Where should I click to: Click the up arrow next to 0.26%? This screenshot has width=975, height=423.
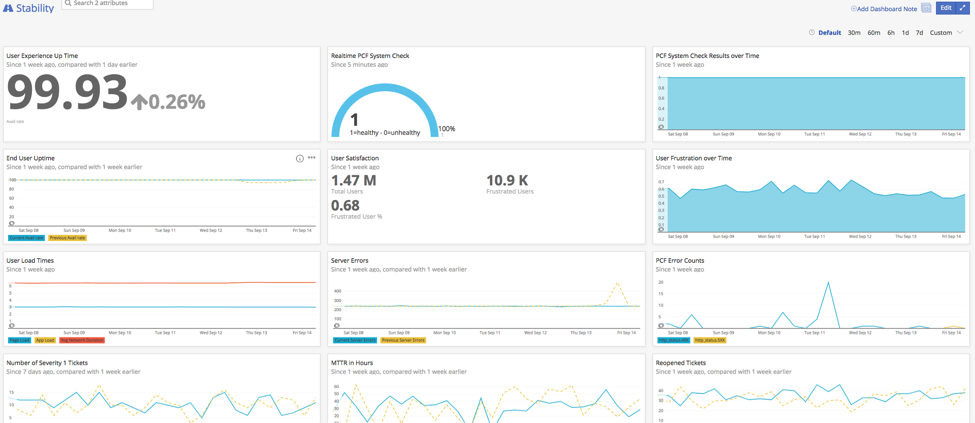click(x=139, y=103)
